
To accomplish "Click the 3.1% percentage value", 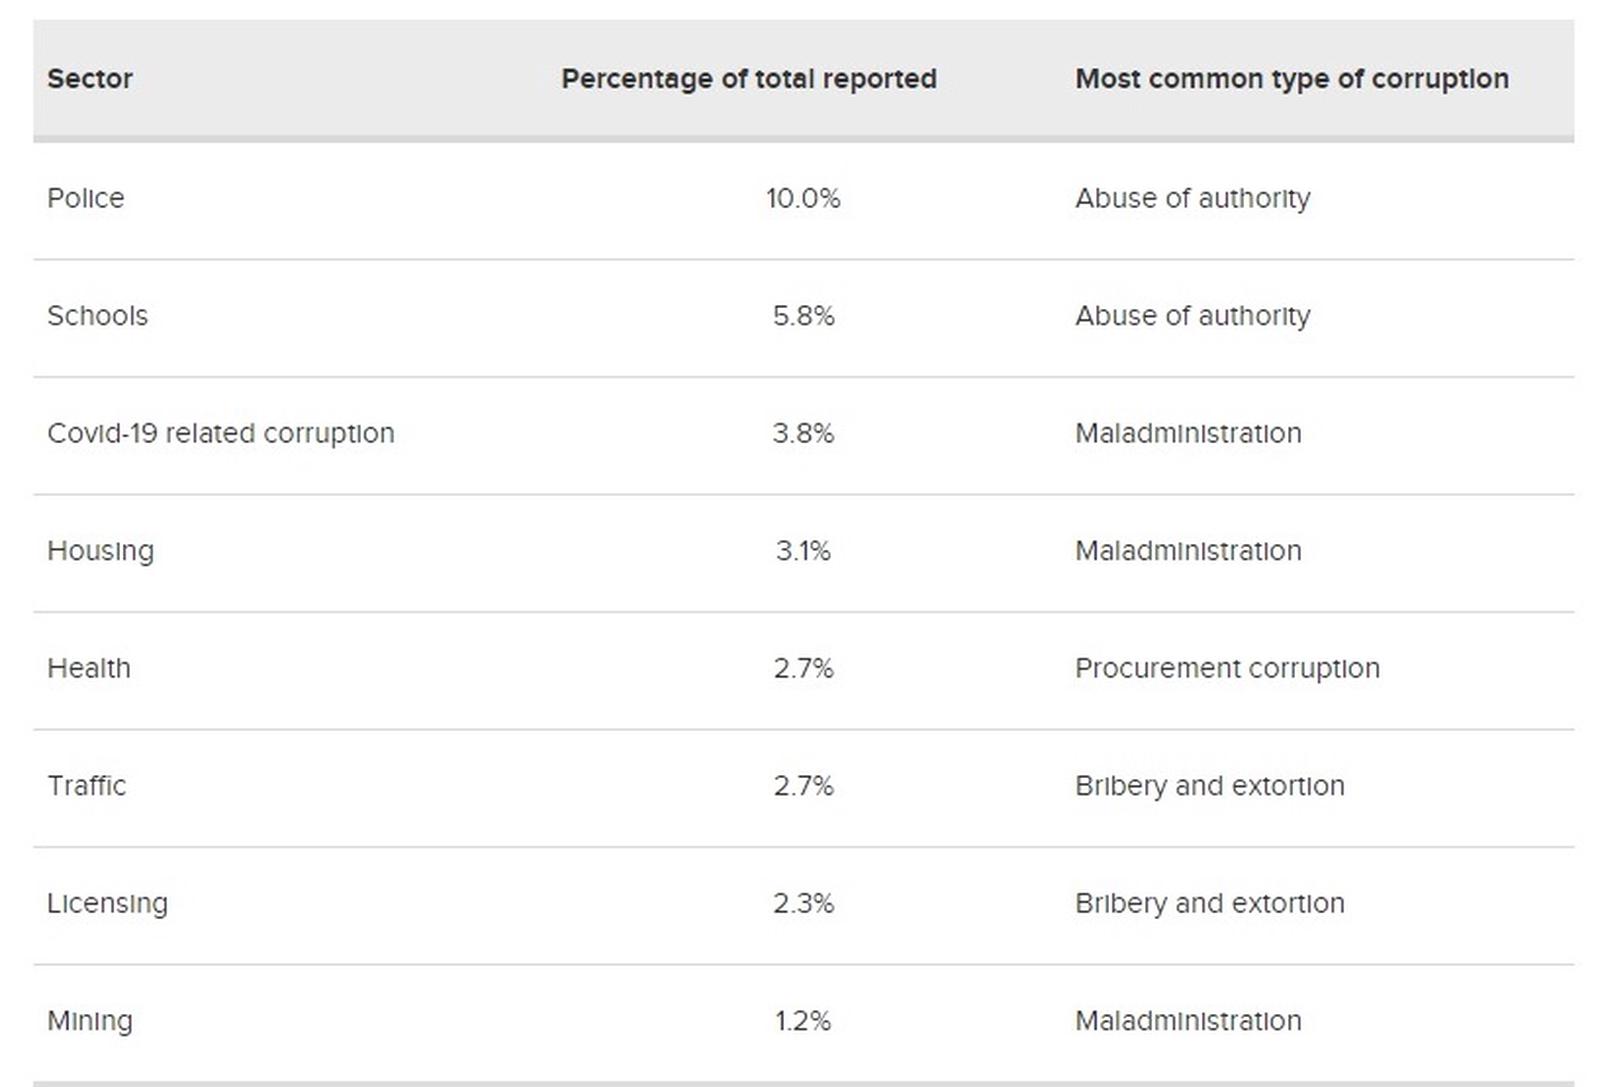I will pos(803,551).
